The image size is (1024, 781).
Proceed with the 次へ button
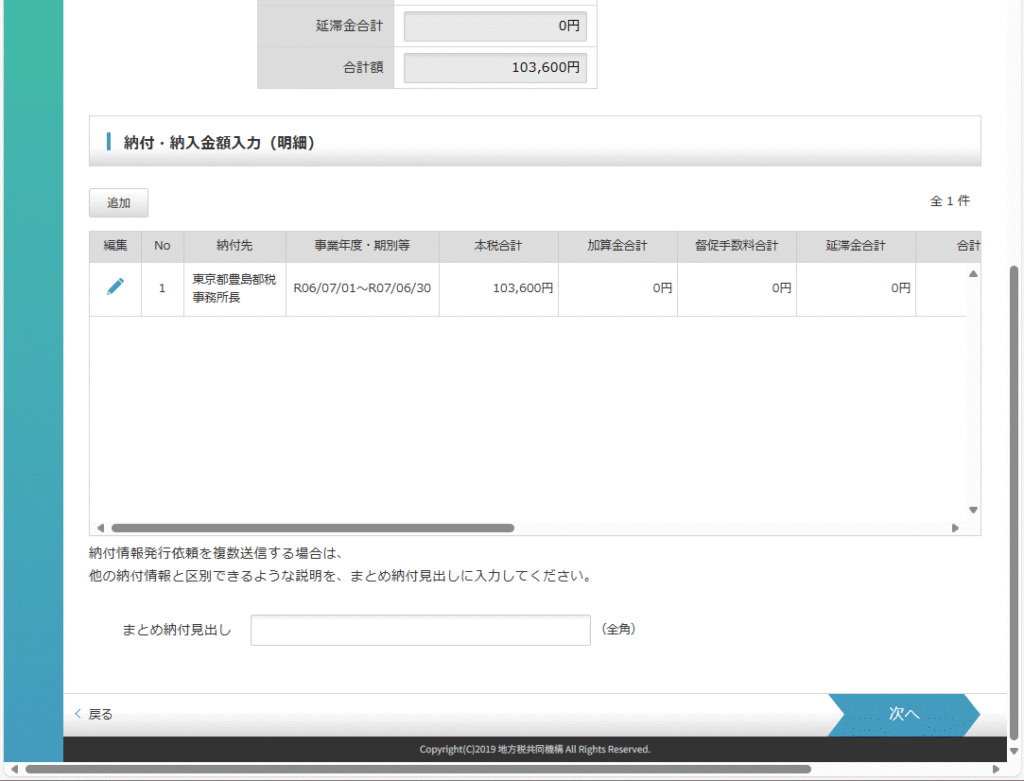point(903,714)
